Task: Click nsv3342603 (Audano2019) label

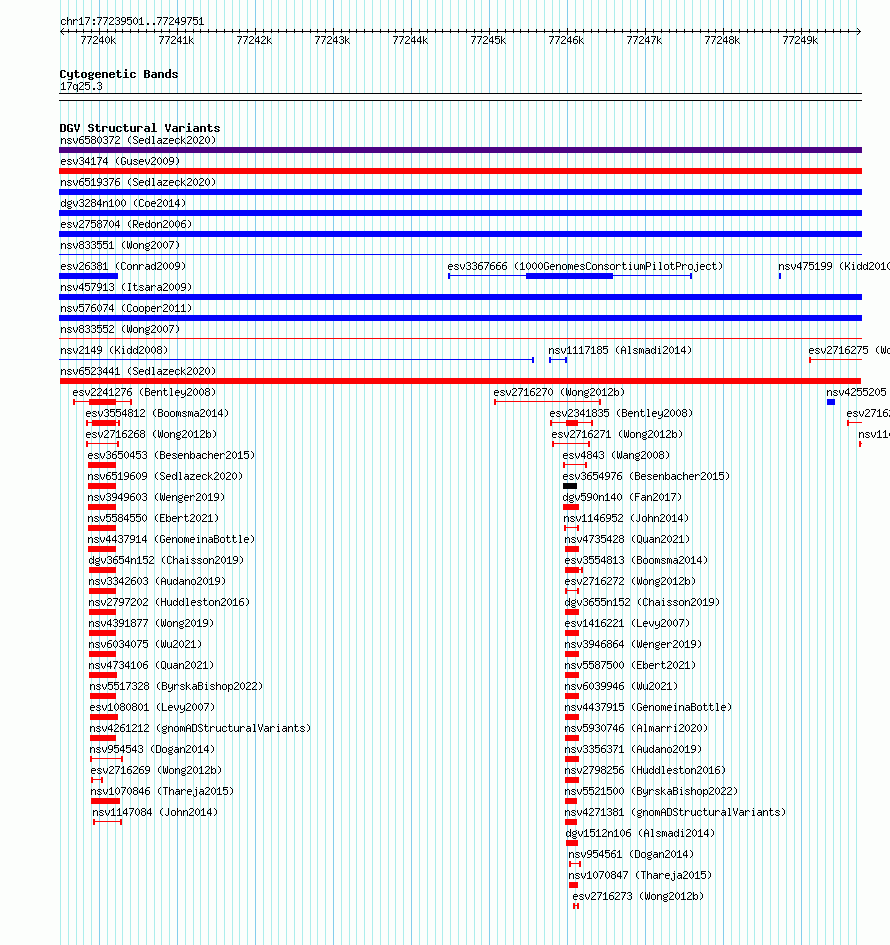Action: [157, 582]
